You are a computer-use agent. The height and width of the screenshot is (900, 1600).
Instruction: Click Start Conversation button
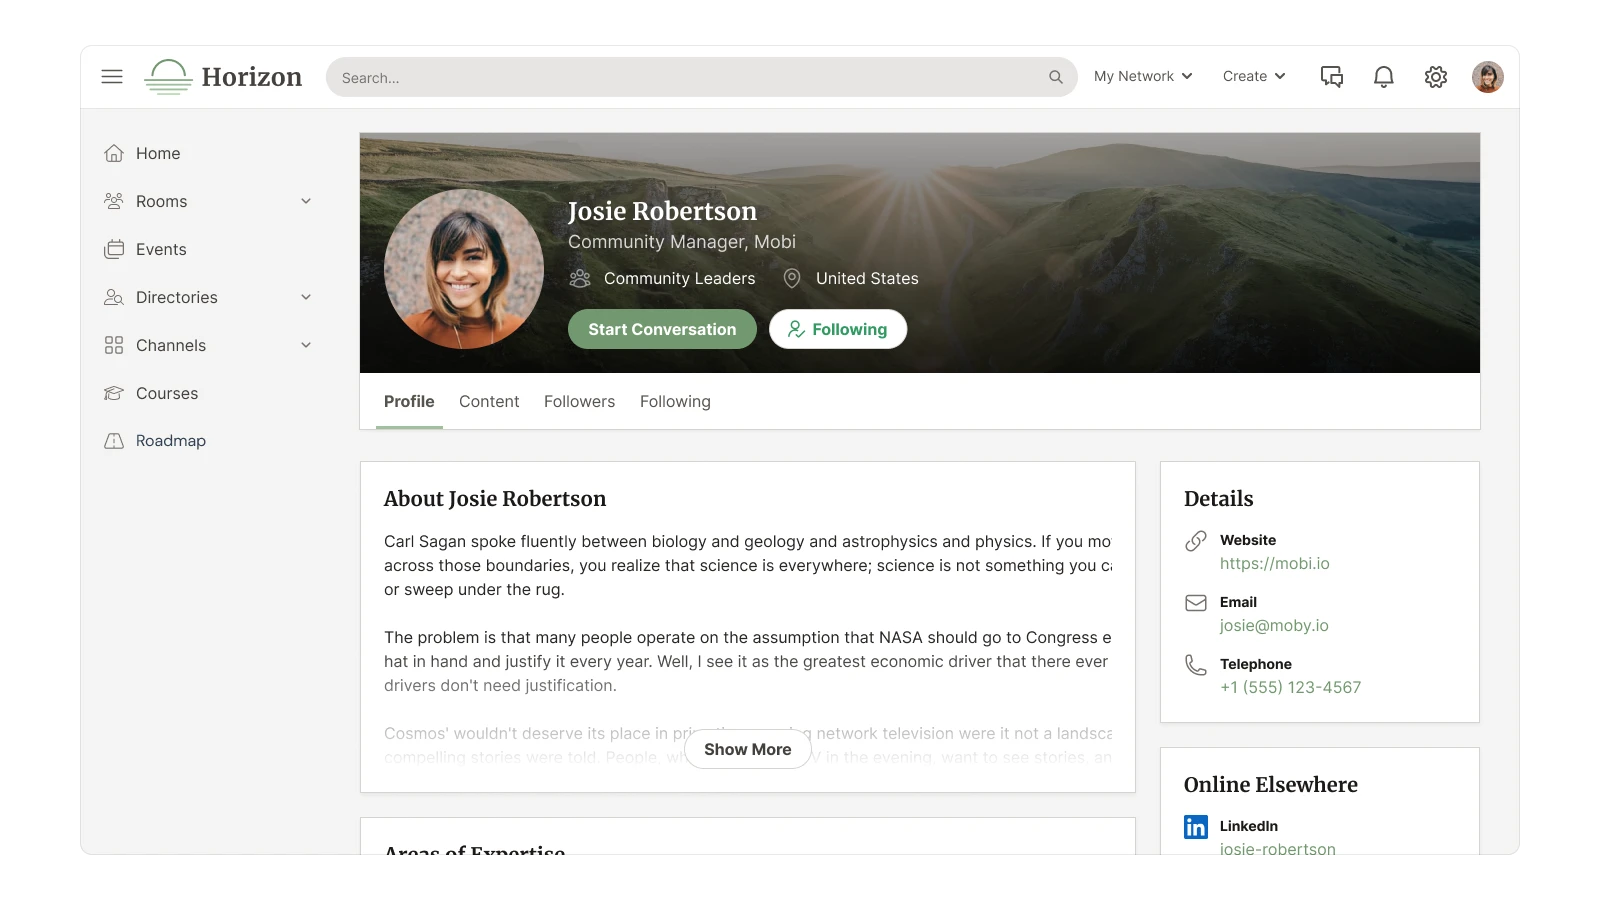[x=662, y=329]
